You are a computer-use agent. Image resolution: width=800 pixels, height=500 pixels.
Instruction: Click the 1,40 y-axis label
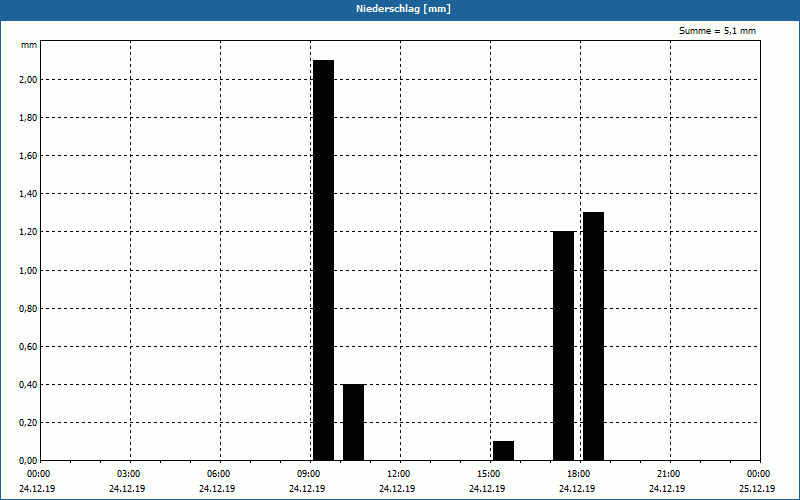coord(28,194)
